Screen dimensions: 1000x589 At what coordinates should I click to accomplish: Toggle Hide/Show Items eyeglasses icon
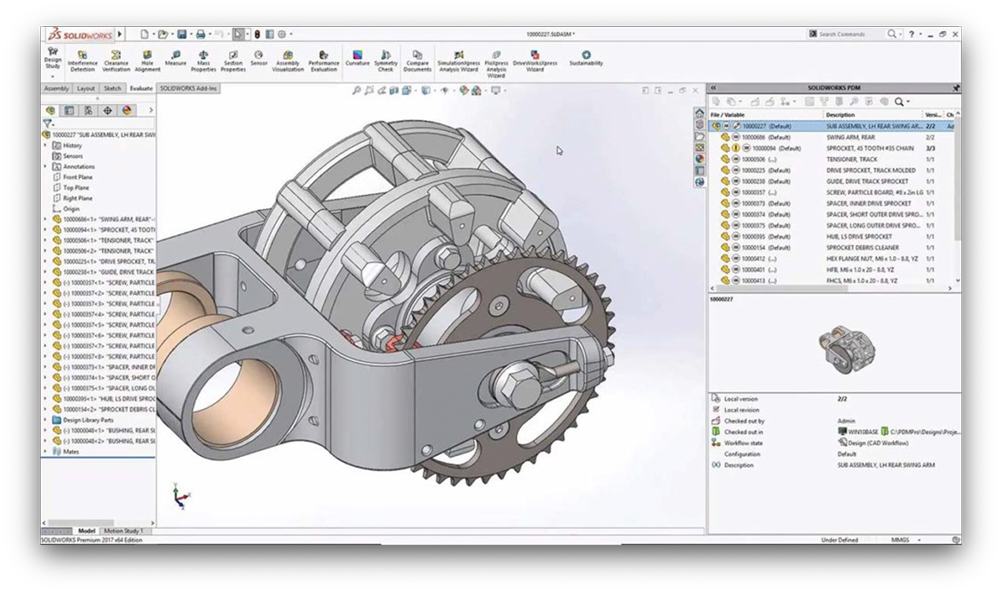click(x=445, y=90)
